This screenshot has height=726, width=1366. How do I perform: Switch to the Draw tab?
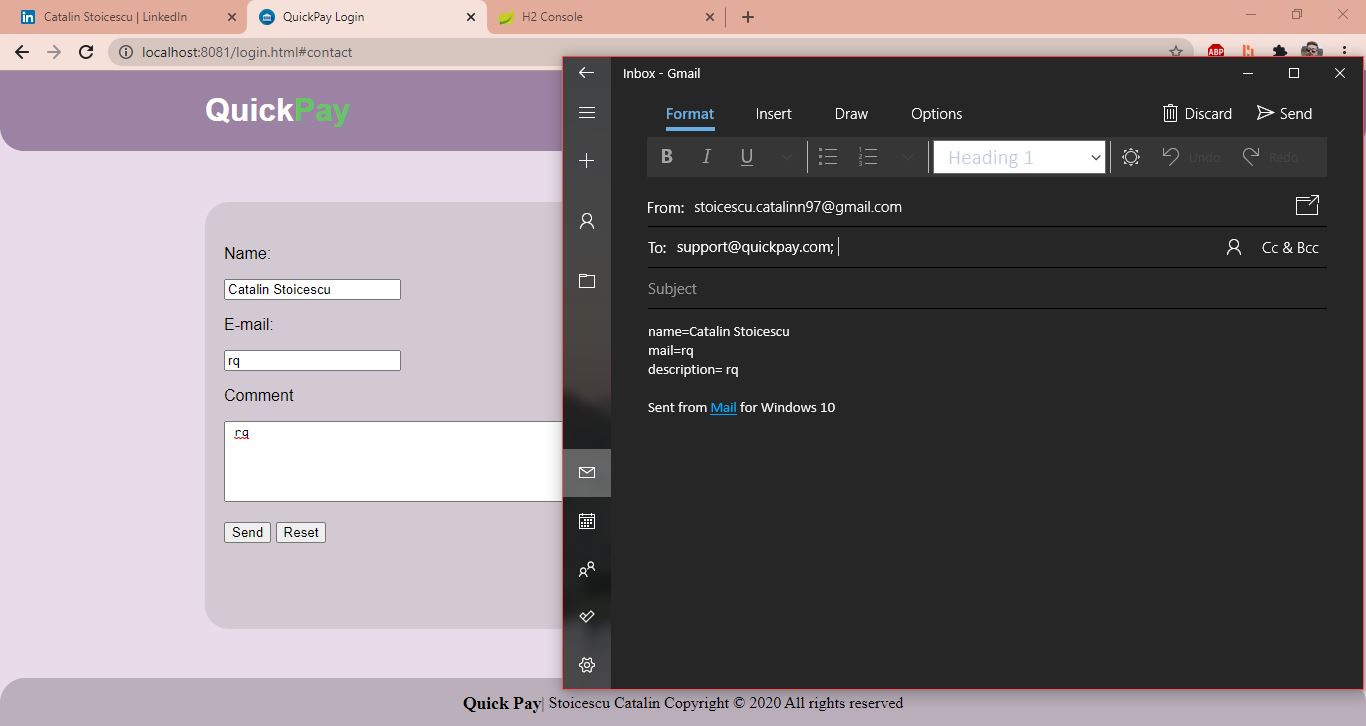851,114
